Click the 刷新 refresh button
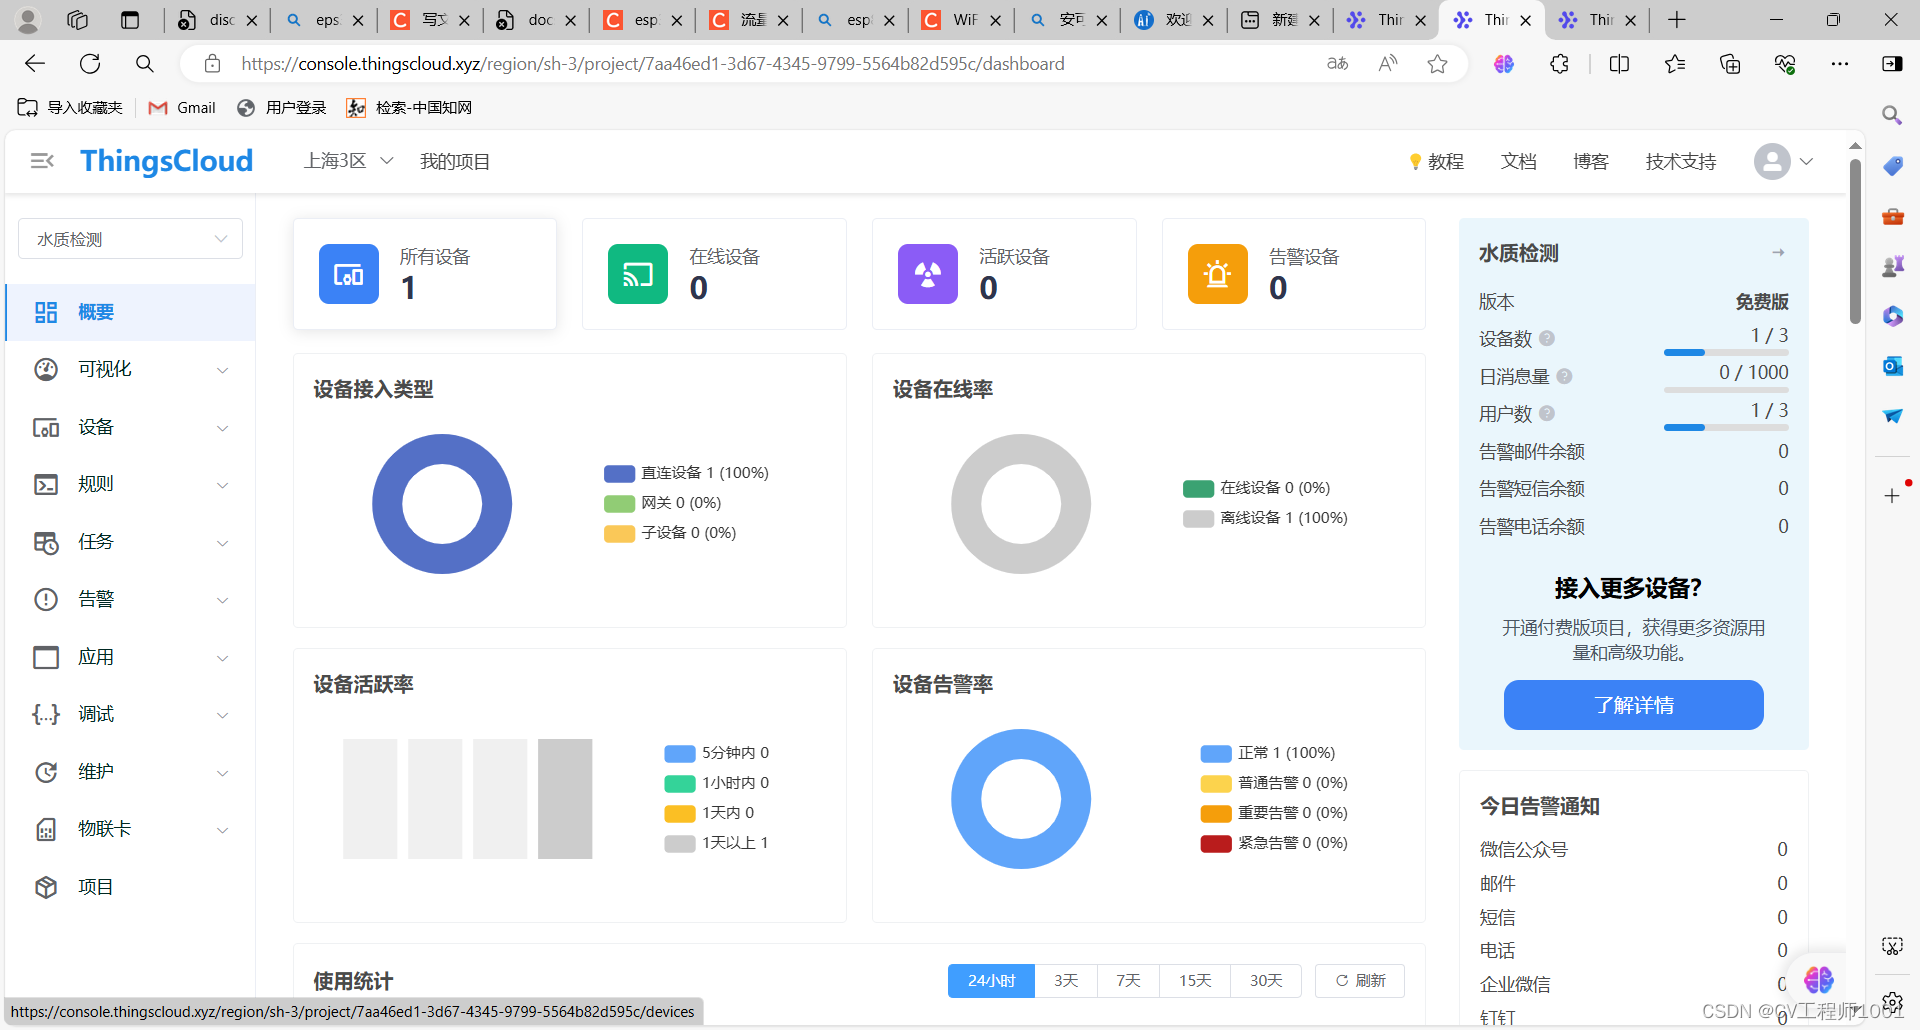 coord(1359,980)
